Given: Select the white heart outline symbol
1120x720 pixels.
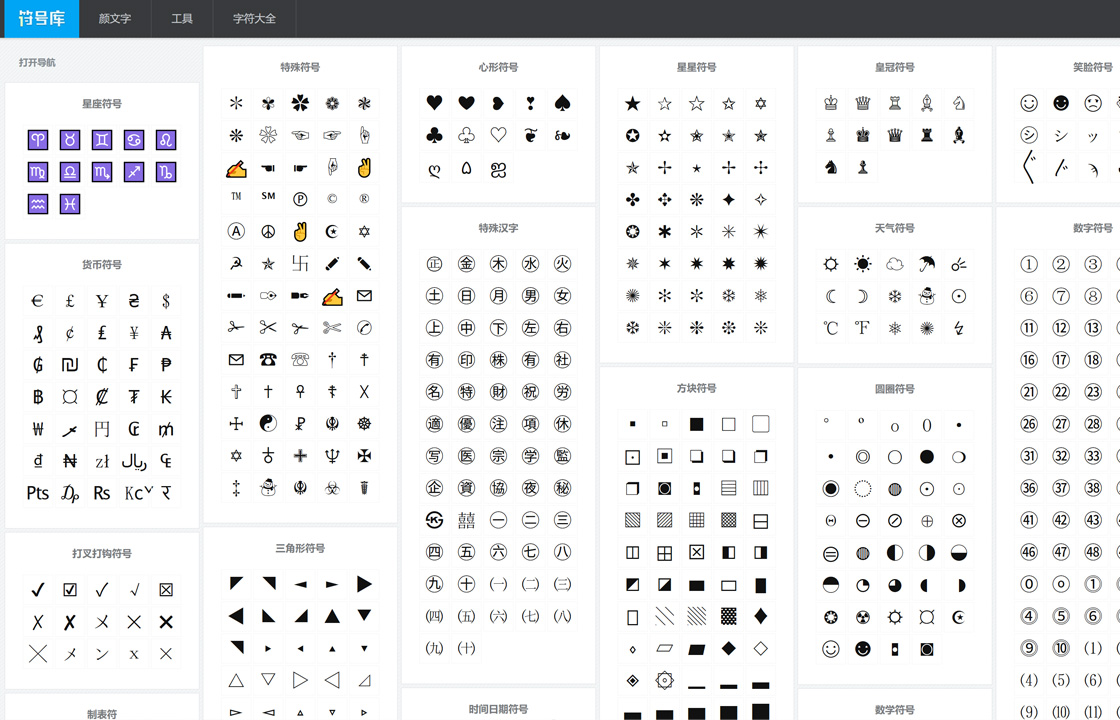Looking at the screenshot, I should click(499, 136).
